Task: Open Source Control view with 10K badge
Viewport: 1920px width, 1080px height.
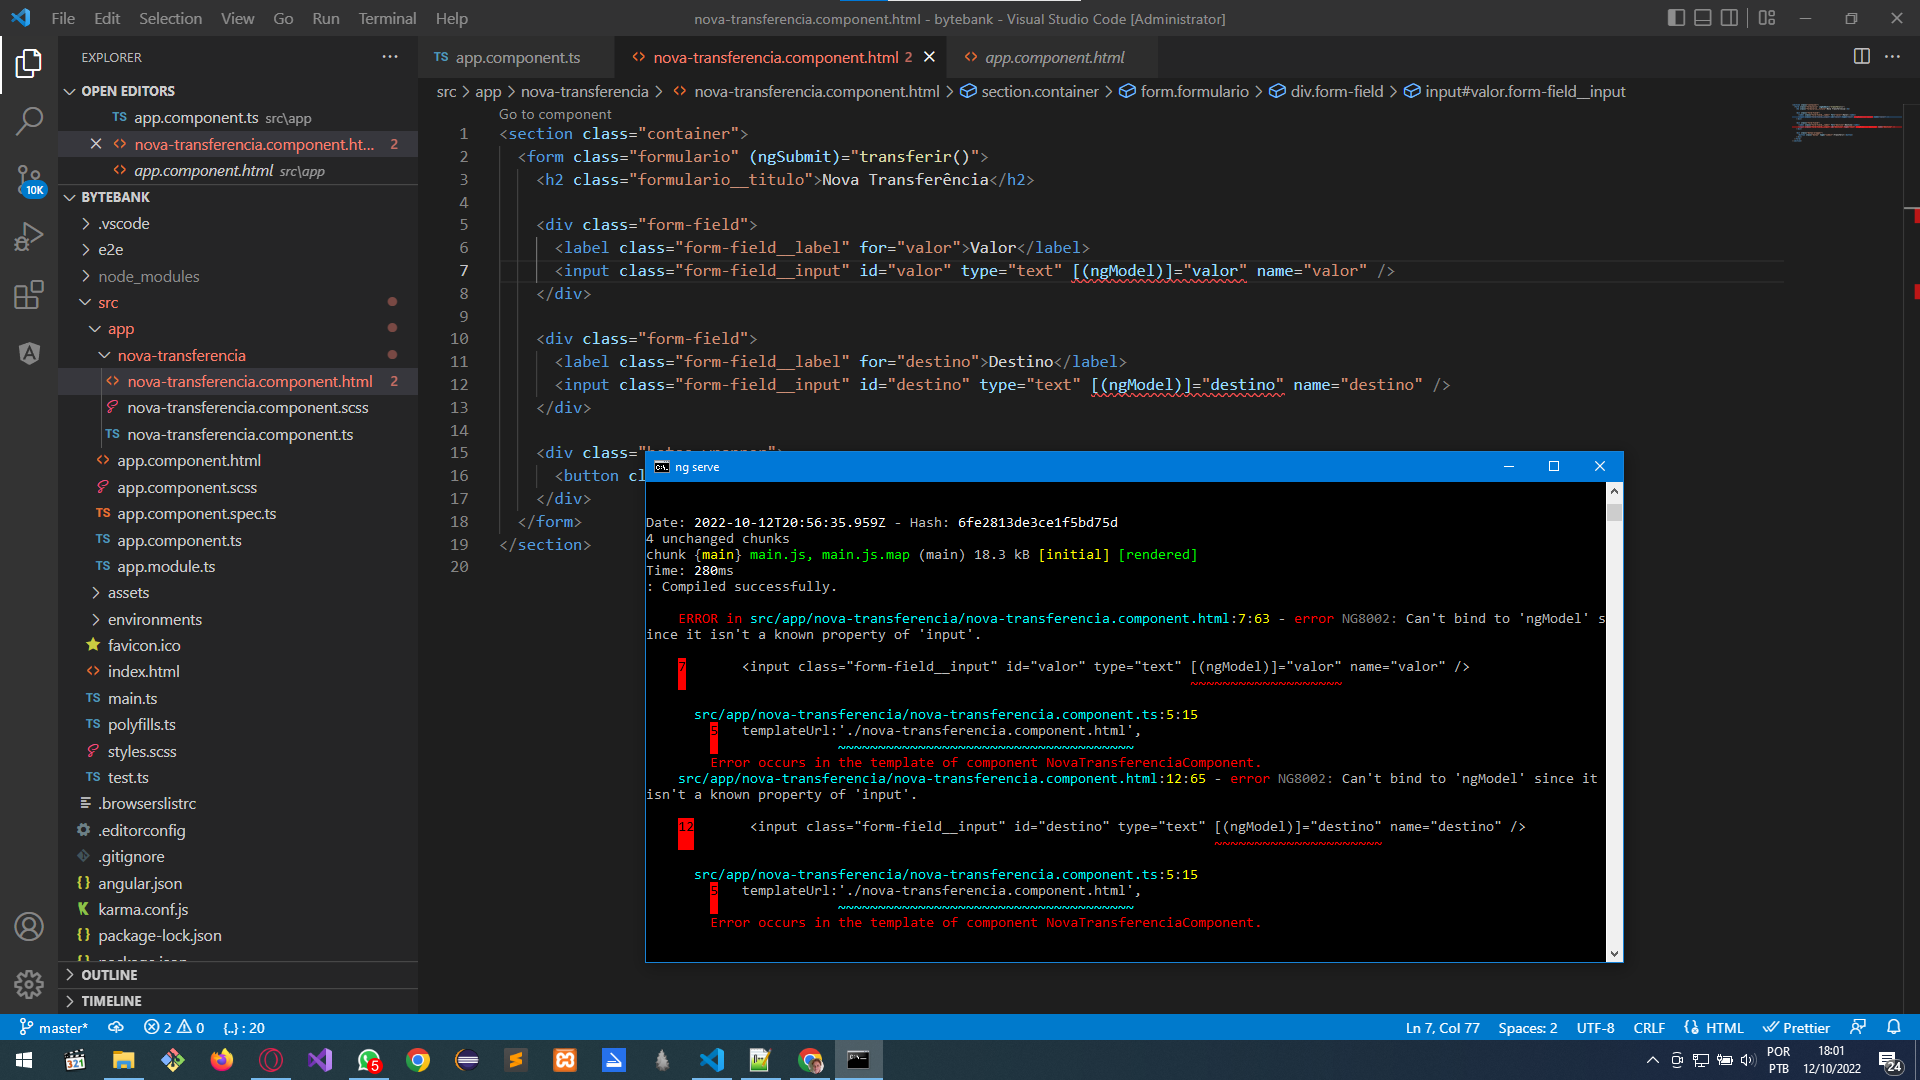Action: click(29, 180)
